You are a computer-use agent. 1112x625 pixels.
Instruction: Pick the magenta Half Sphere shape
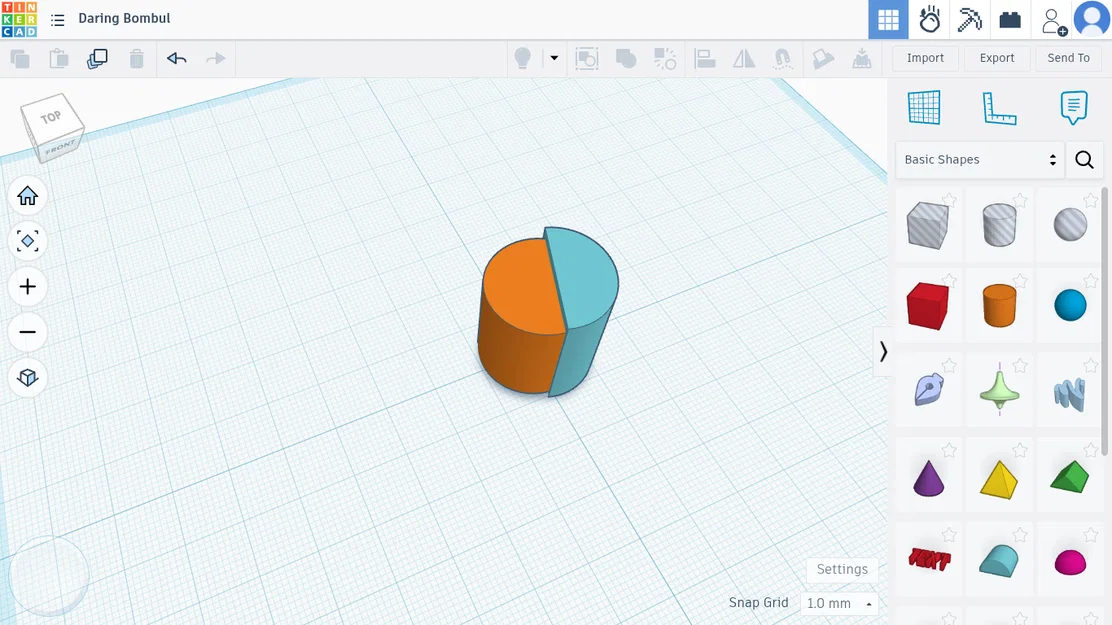coord(1070,563)
